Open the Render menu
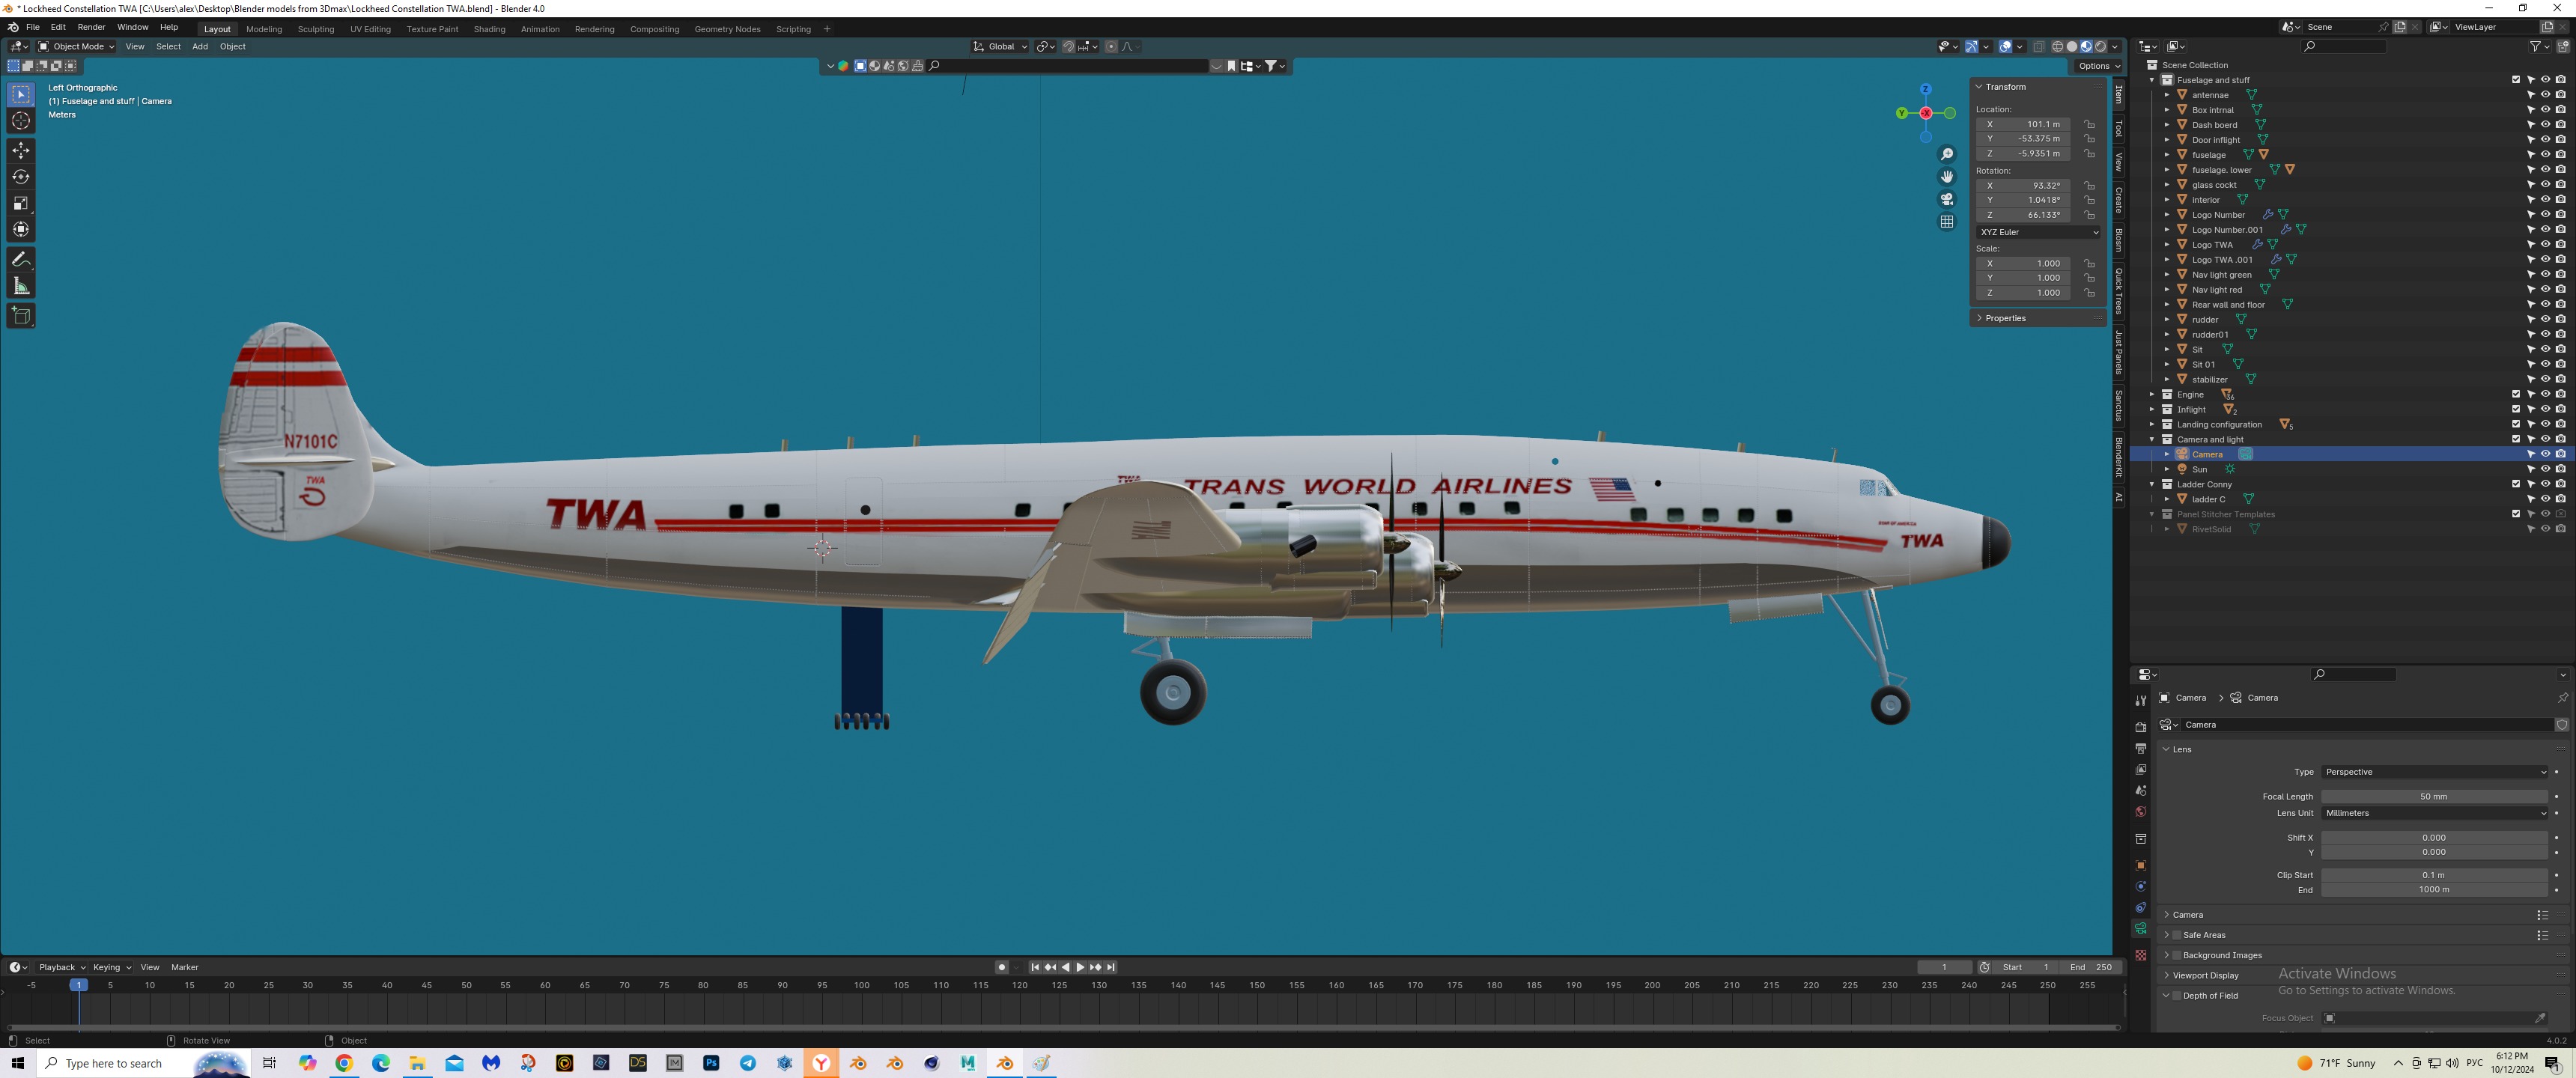Screen dimensions: 2576x1078 (91, 27)
